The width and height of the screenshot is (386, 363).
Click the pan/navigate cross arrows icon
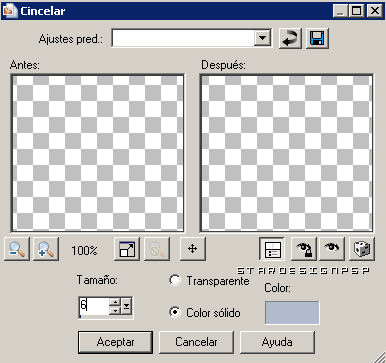(193, 249)
